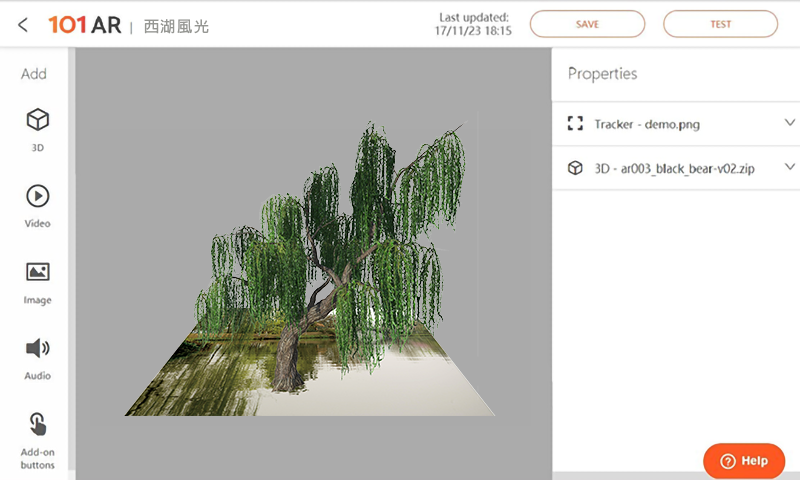Image resolution: width=800 pixels, height=480 pixels.
Task: Open the orange Help button
Action: [743, 460]
